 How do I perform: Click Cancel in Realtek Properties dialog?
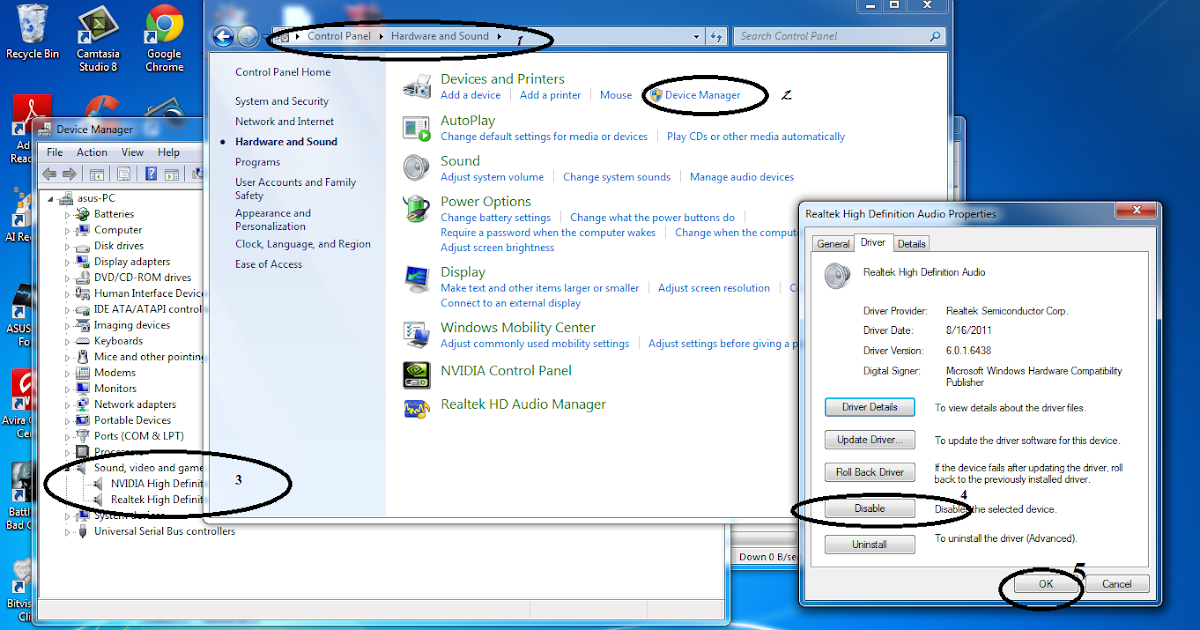1116,584
